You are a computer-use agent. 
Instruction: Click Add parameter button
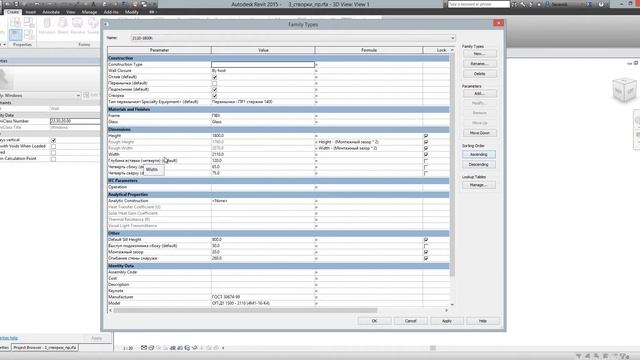[x=480, y=93]
